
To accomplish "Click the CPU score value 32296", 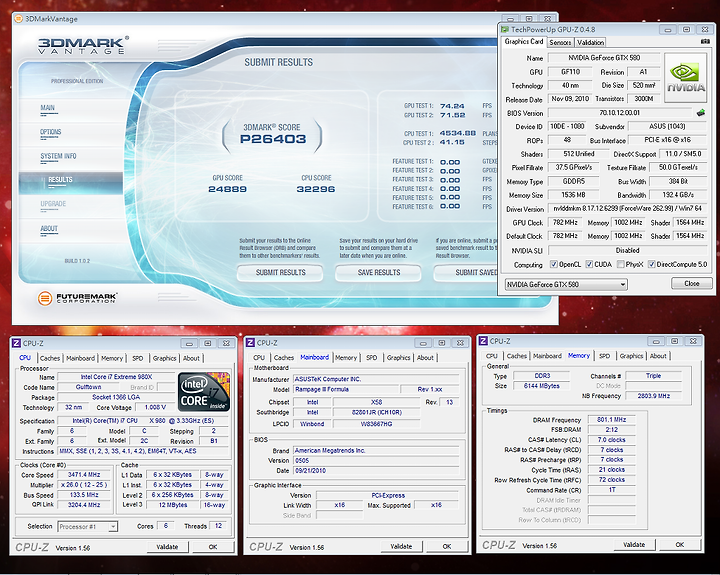I will (316, 189).
